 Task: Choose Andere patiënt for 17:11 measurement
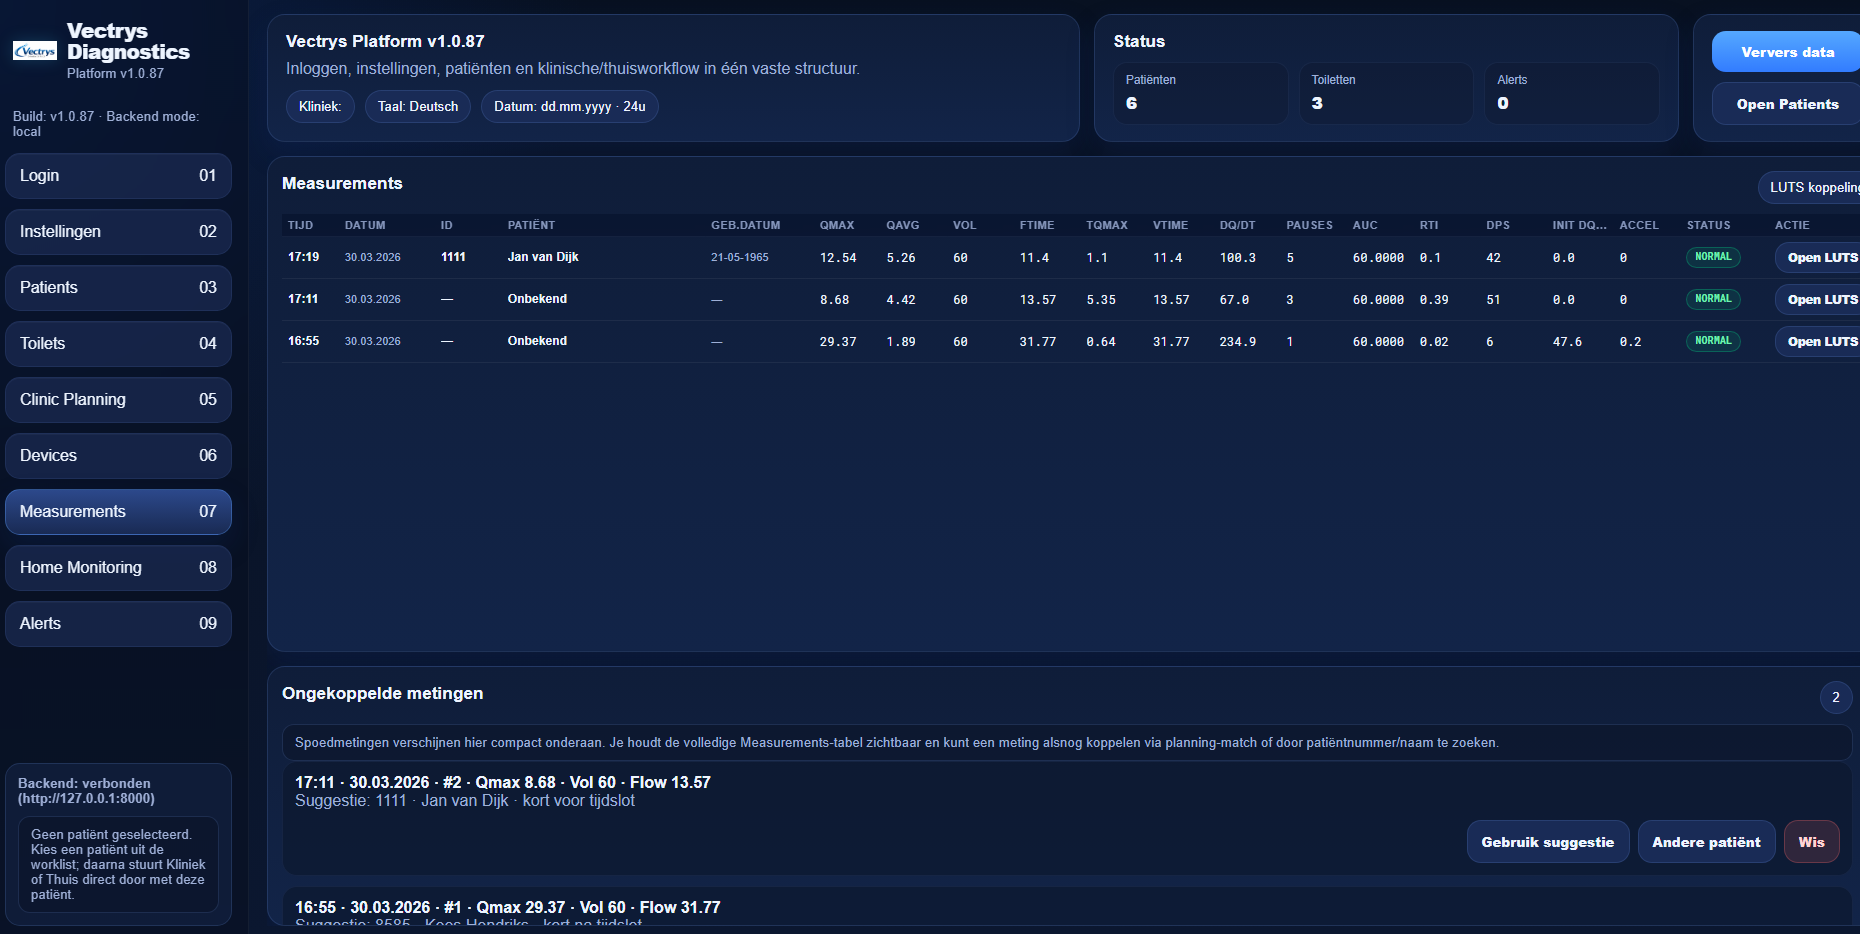1706,842
